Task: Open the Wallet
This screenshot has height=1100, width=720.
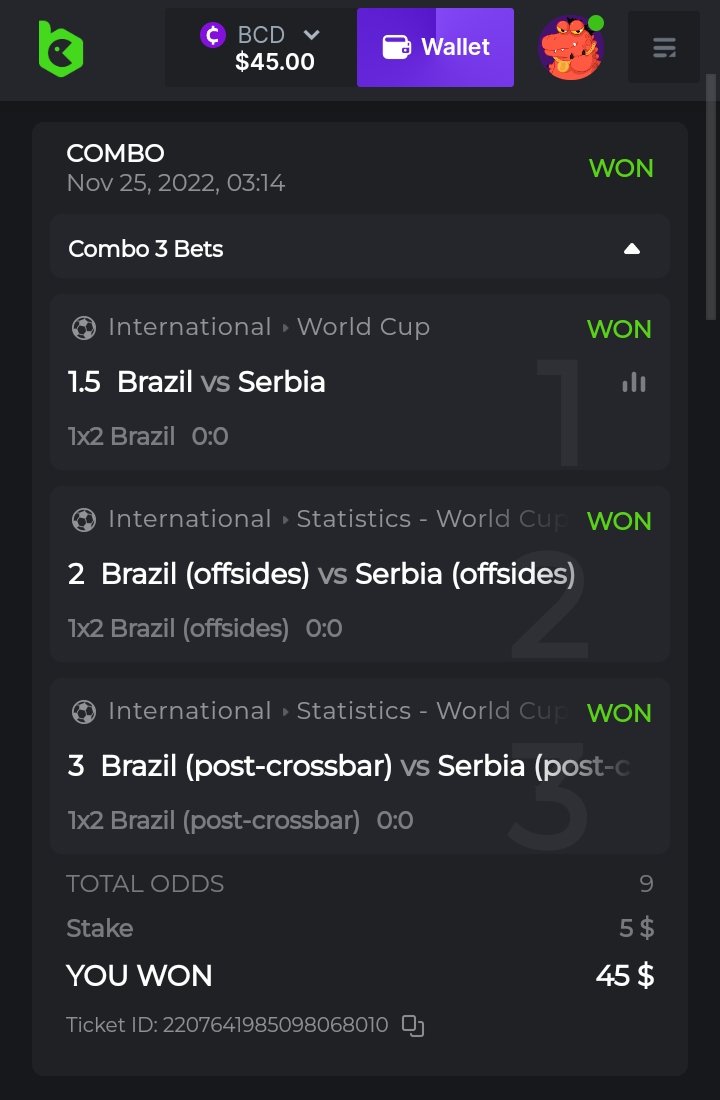Action: coord(435,47)
